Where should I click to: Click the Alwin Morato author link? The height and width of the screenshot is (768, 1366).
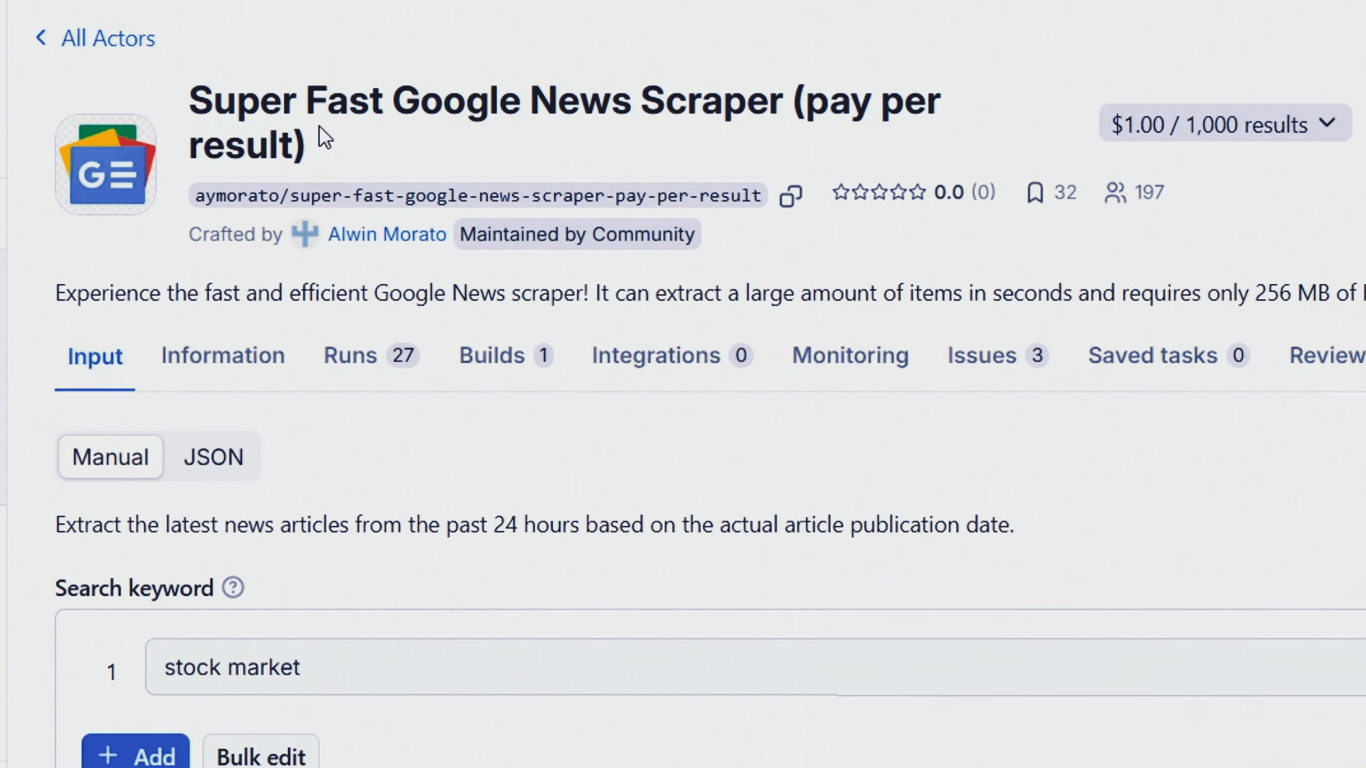387,234
